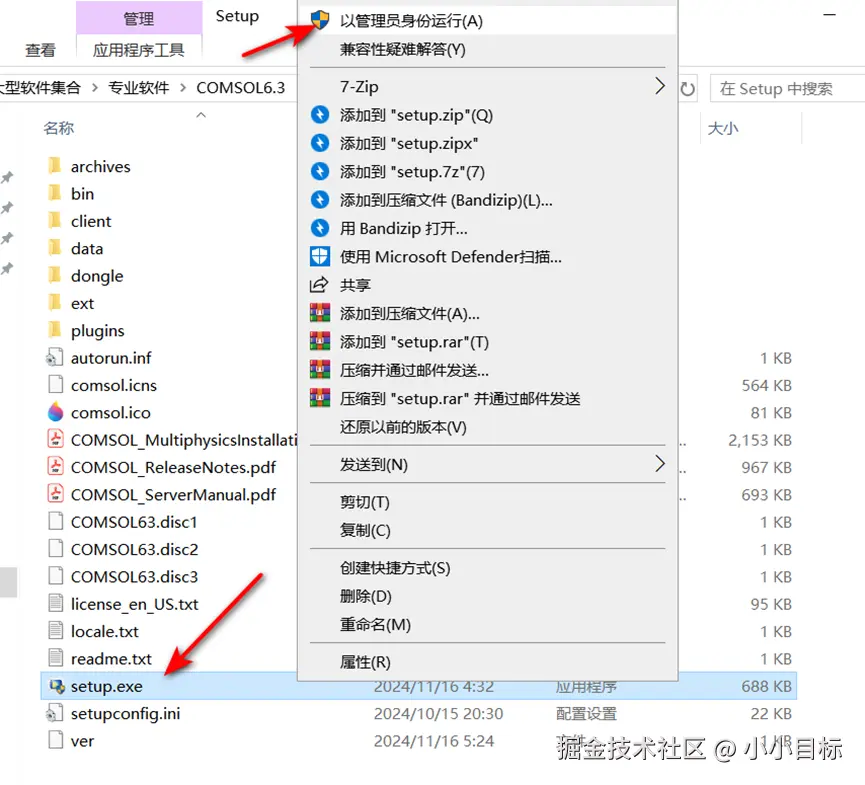Click the Microsoft Defender scan shield icon
This screenshot has width=865, height=785.
(320, 257)
